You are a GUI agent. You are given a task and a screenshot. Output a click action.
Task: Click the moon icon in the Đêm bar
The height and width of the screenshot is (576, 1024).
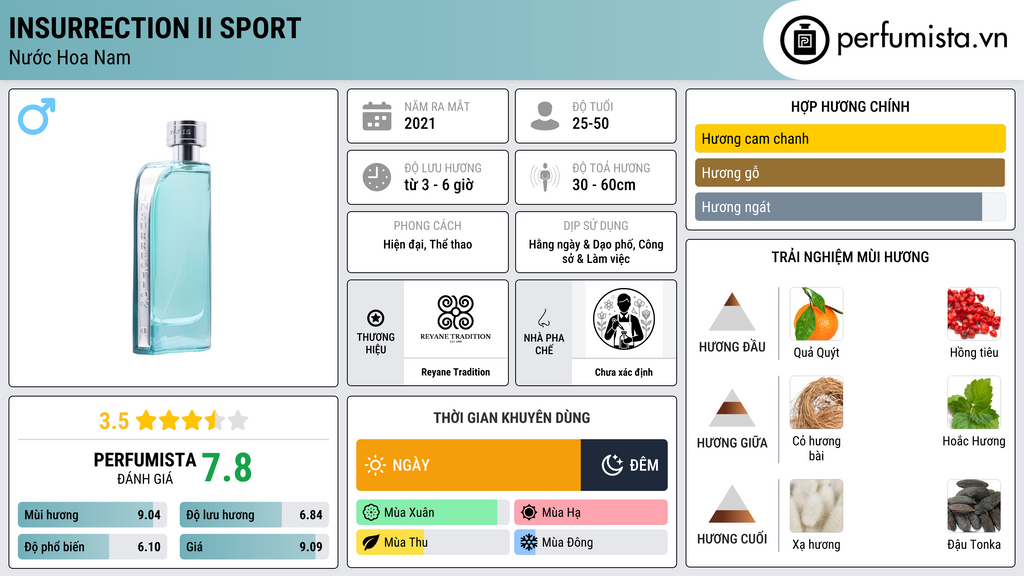(612, 465)
